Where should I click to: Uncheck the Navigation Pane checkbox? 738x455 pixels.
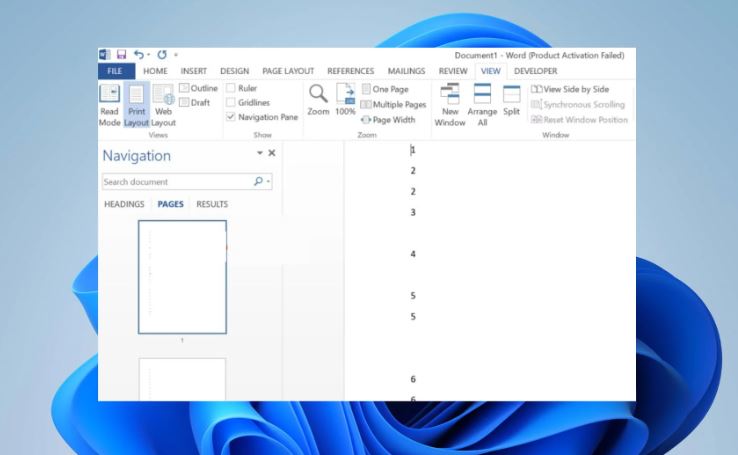[231, 117]
